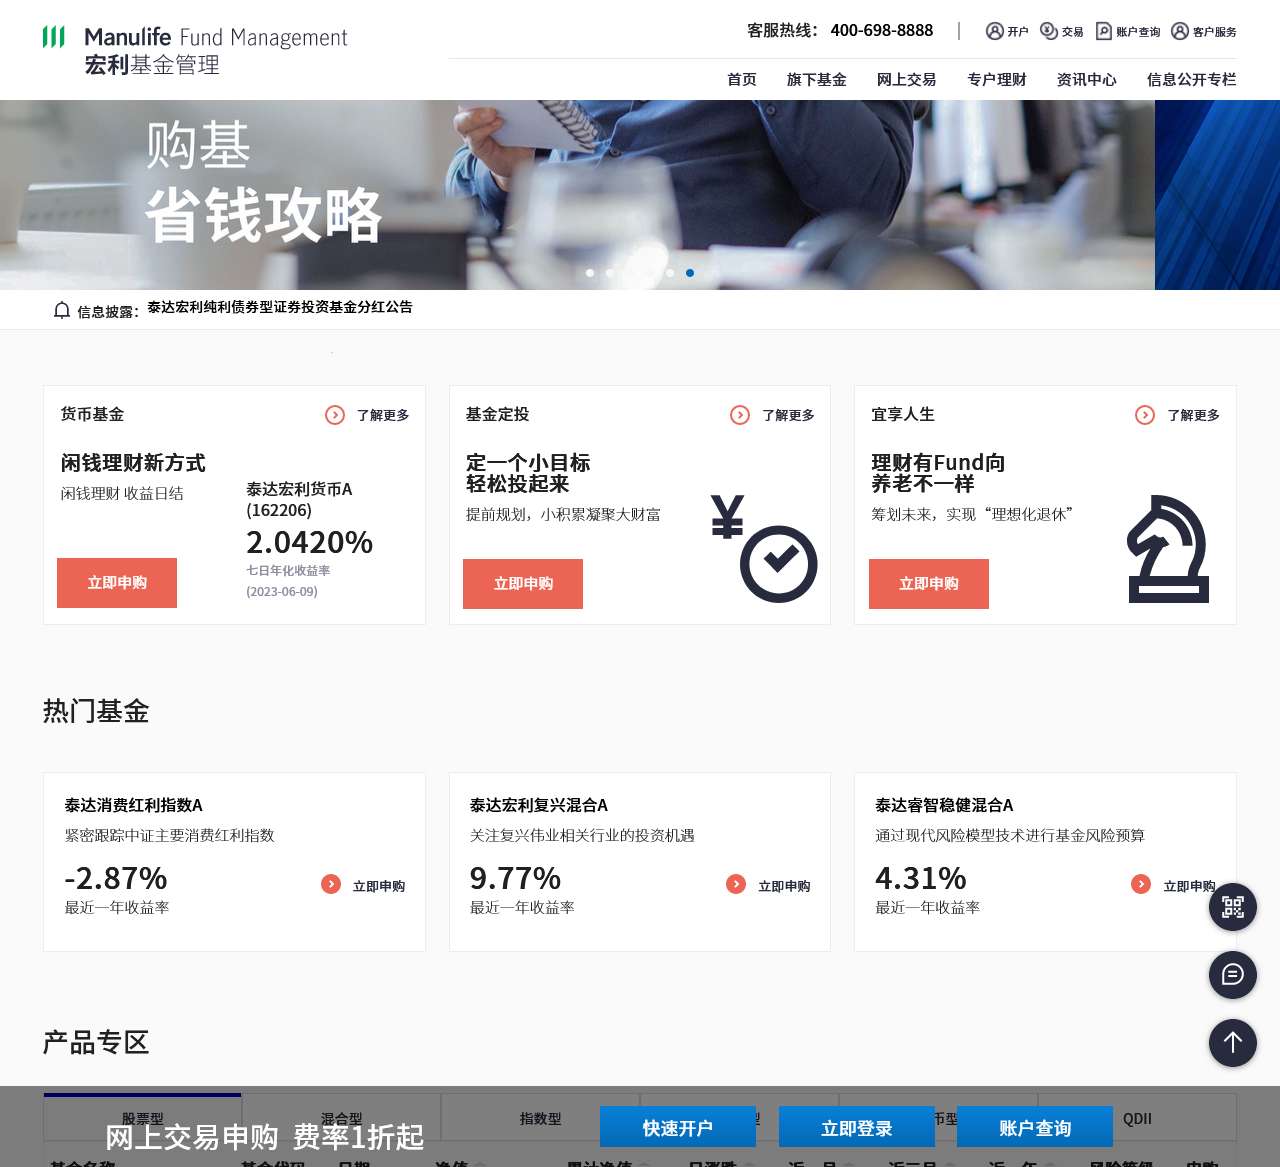The width and height of the screenshot is (1280, 1167).
Task: Click the -2.87% one-year return value
Action: (x=116, y=878)
